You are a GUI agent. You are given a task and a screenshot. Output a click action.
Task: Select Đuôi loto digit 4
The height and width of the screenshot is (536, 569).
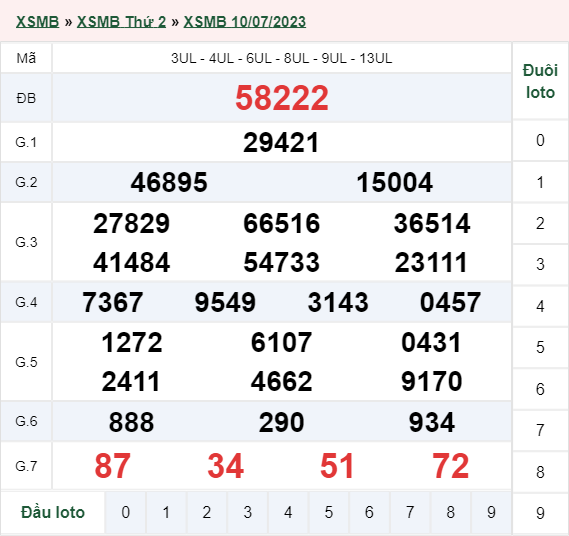point(540,306)
